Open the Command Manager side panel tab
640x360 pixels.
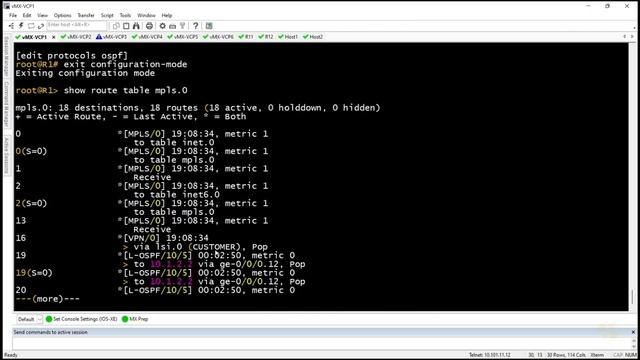tap(7, 104)
